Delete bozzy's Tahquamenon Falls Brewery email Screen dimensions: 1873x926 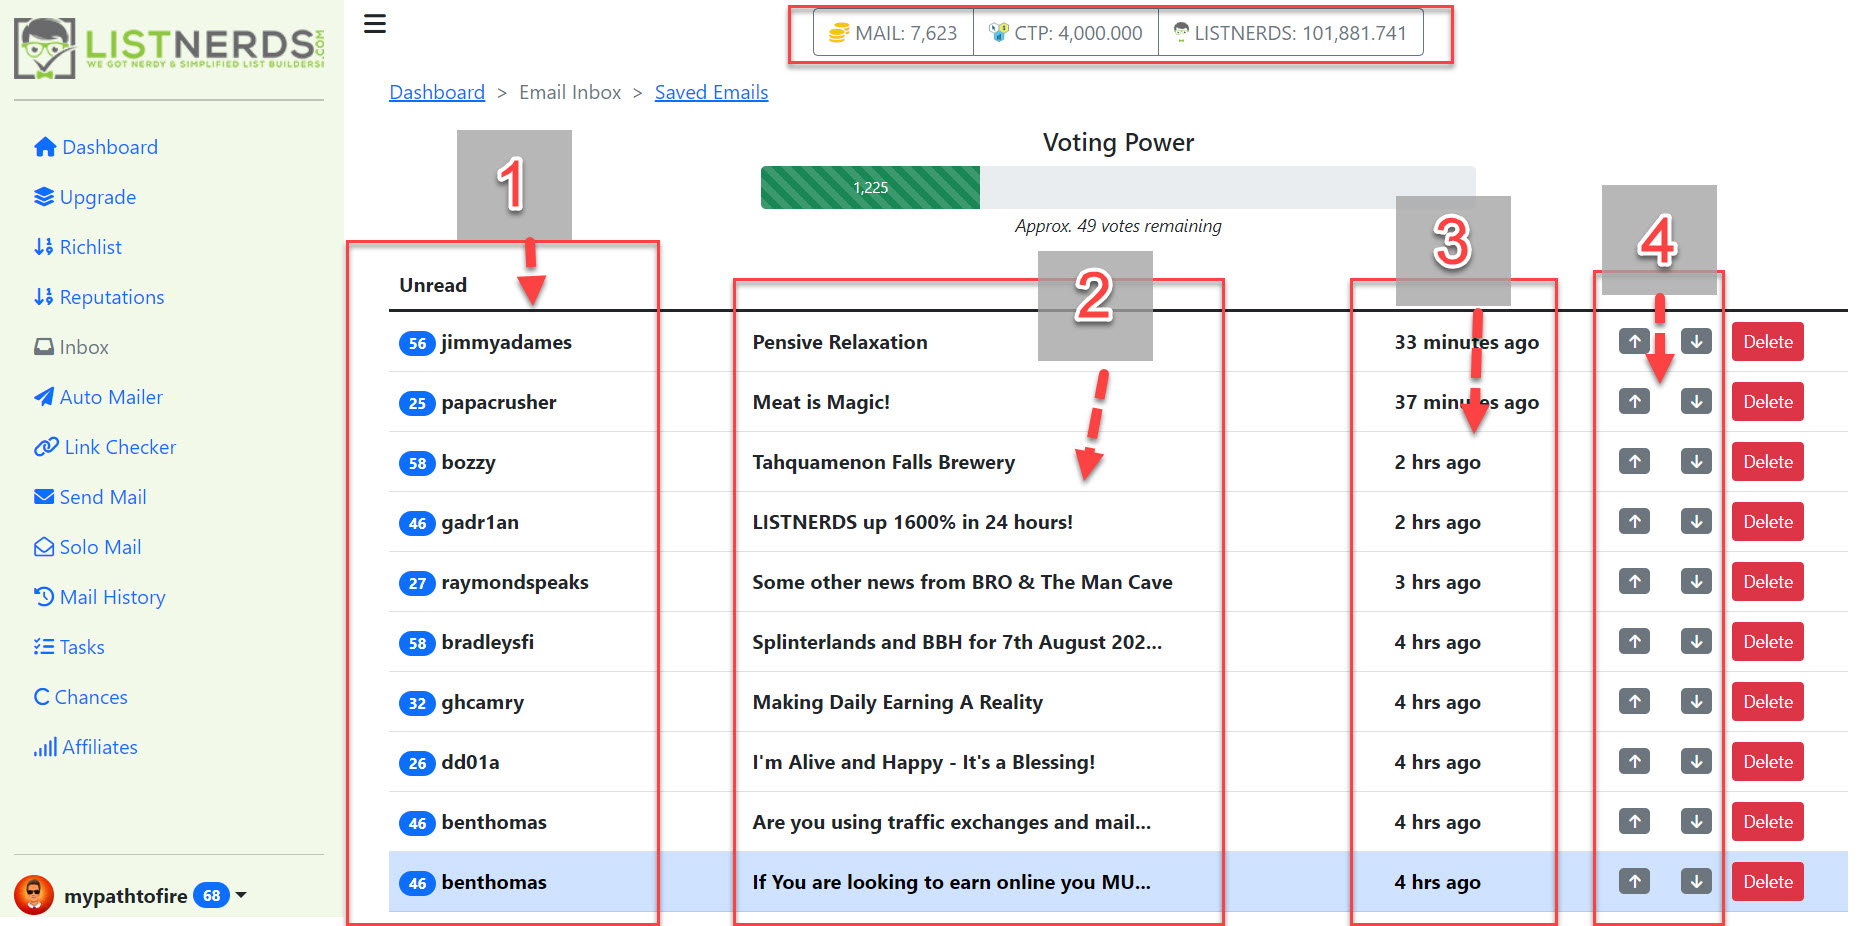[1768, 462]
